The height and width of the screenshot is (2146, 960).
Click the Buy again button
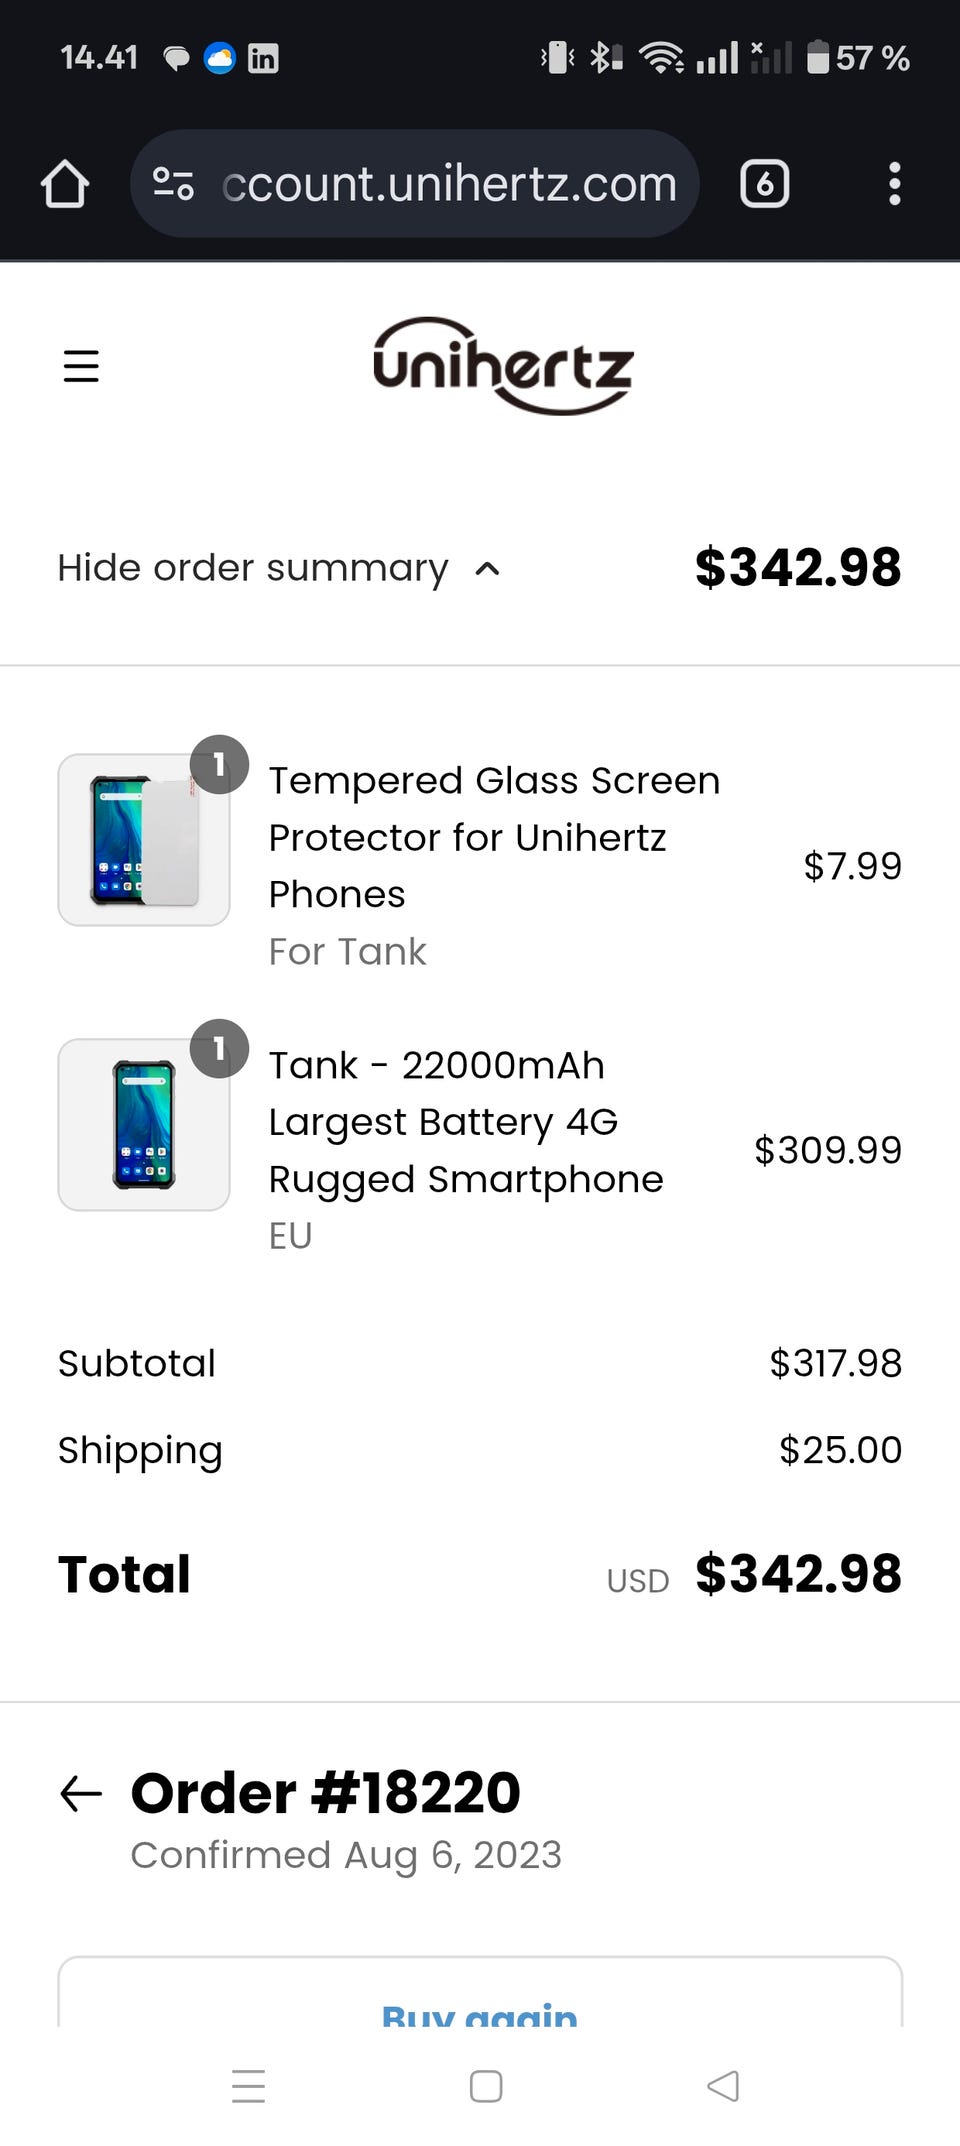point(480,2010)
